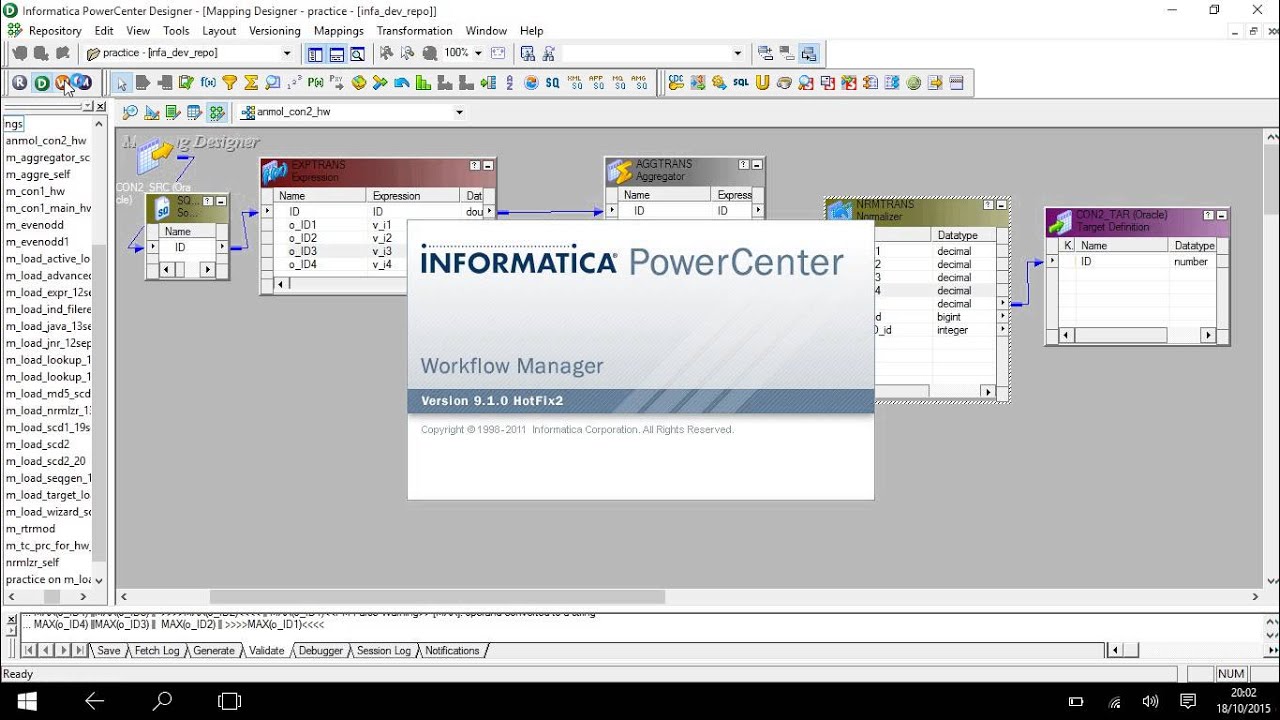The width and height of the screenshot is (1280, 720).
Task: Open the Source Analyzer tool icon
Action: (130, 112)
